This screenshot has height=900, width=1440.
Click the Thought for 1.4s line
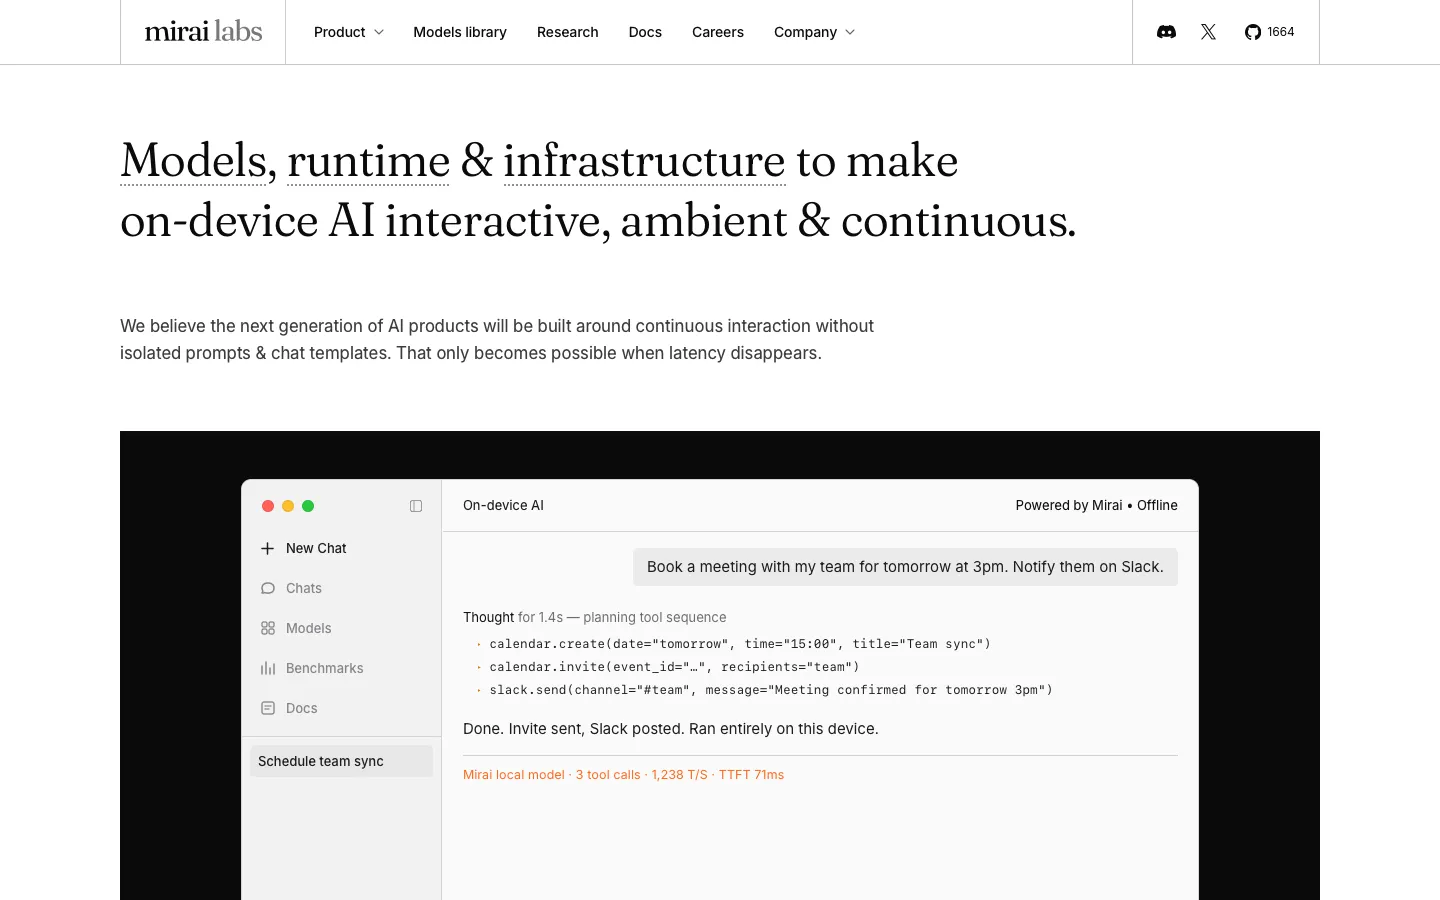pos(595,618)
